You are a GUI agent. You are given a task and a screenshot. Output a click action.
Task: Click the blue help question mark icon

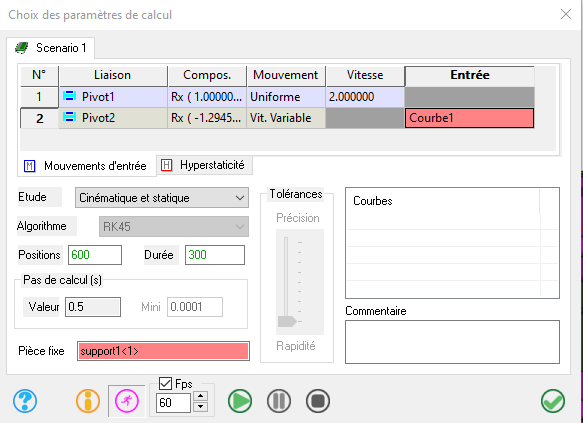(x=25, y=401)
